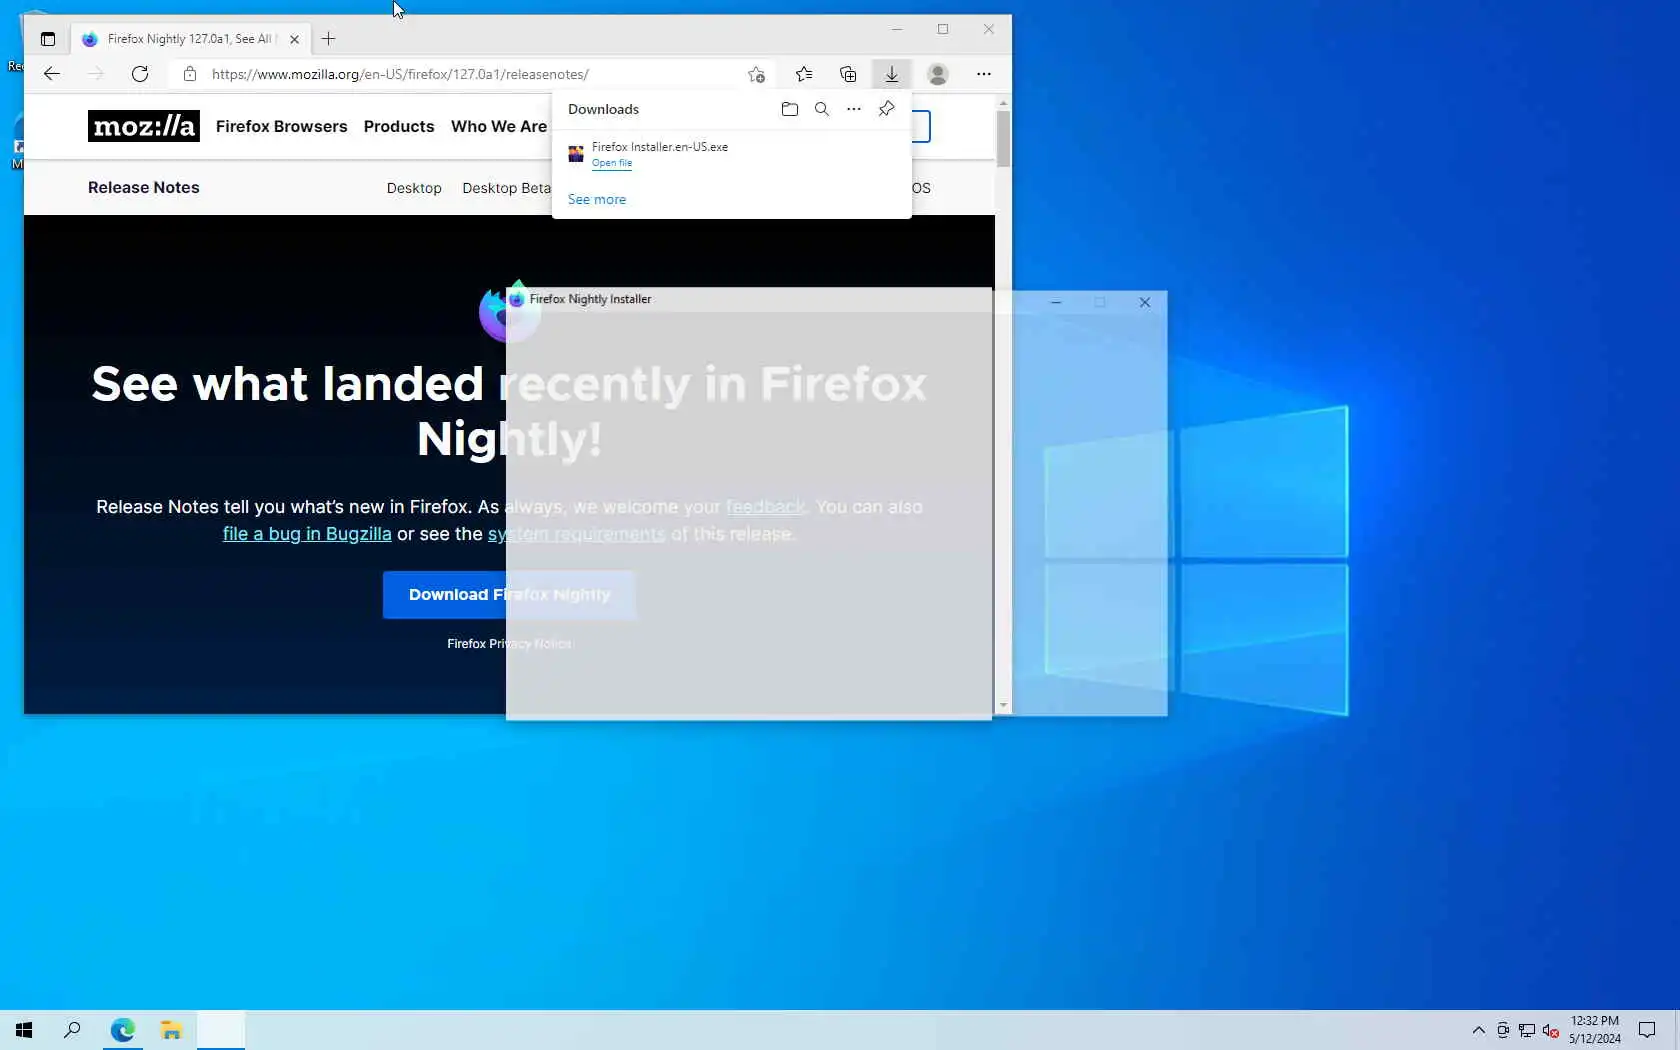Open Edge Collections
Viewport: 1680px width, 1050px height.
pos(848,74)
